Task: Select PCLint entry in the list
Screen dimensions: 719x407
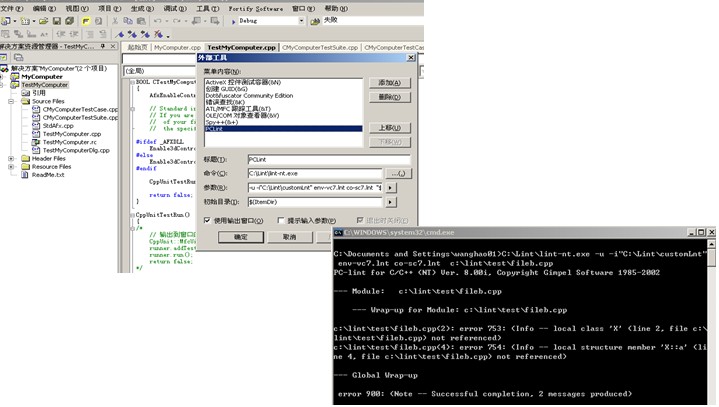Action: pyautogui.click(x=283, y=129)
